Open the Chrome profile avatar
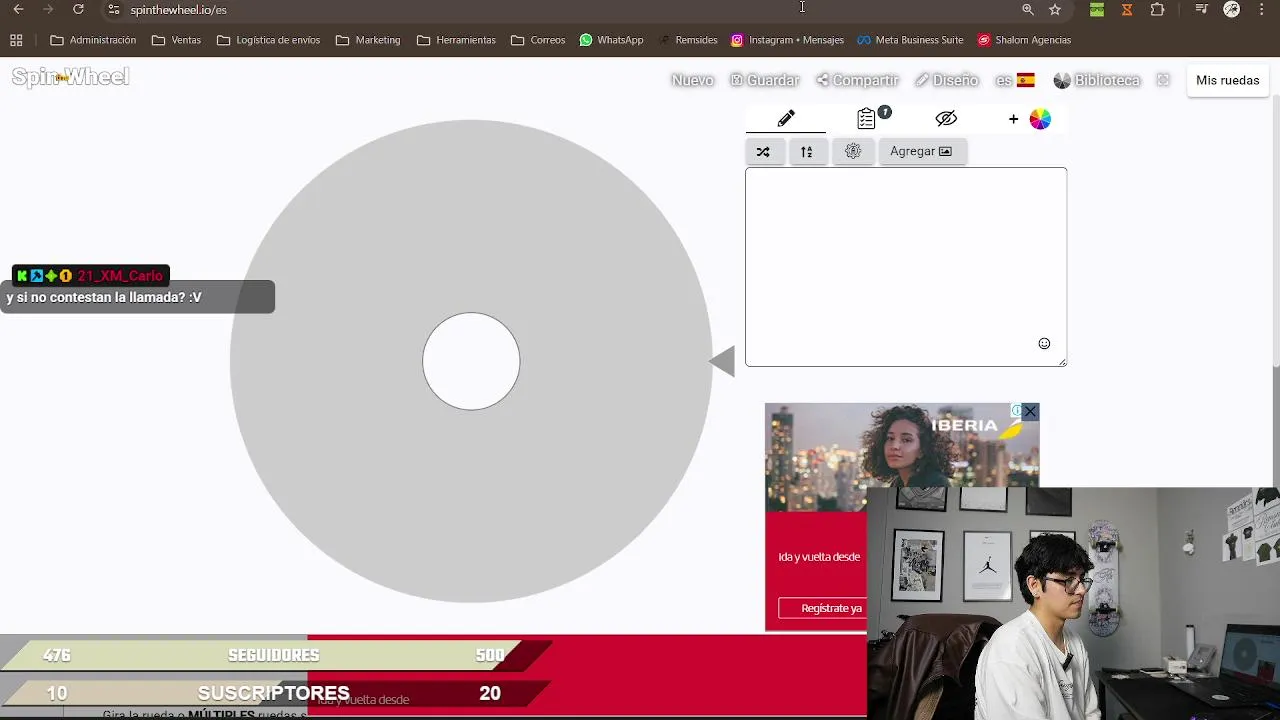Screen dimensions: 1280x720 tap(1232, 9)
